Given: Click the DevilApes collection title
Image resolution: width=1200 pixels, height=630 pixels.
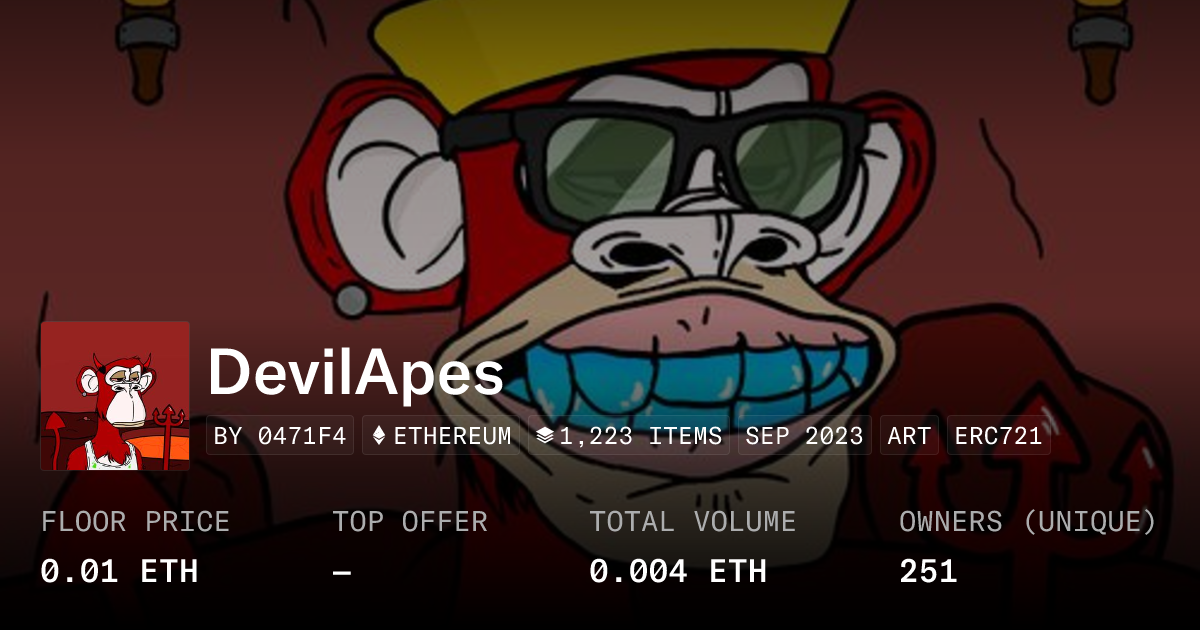Looking at the screenshot, I should point(356,373).
